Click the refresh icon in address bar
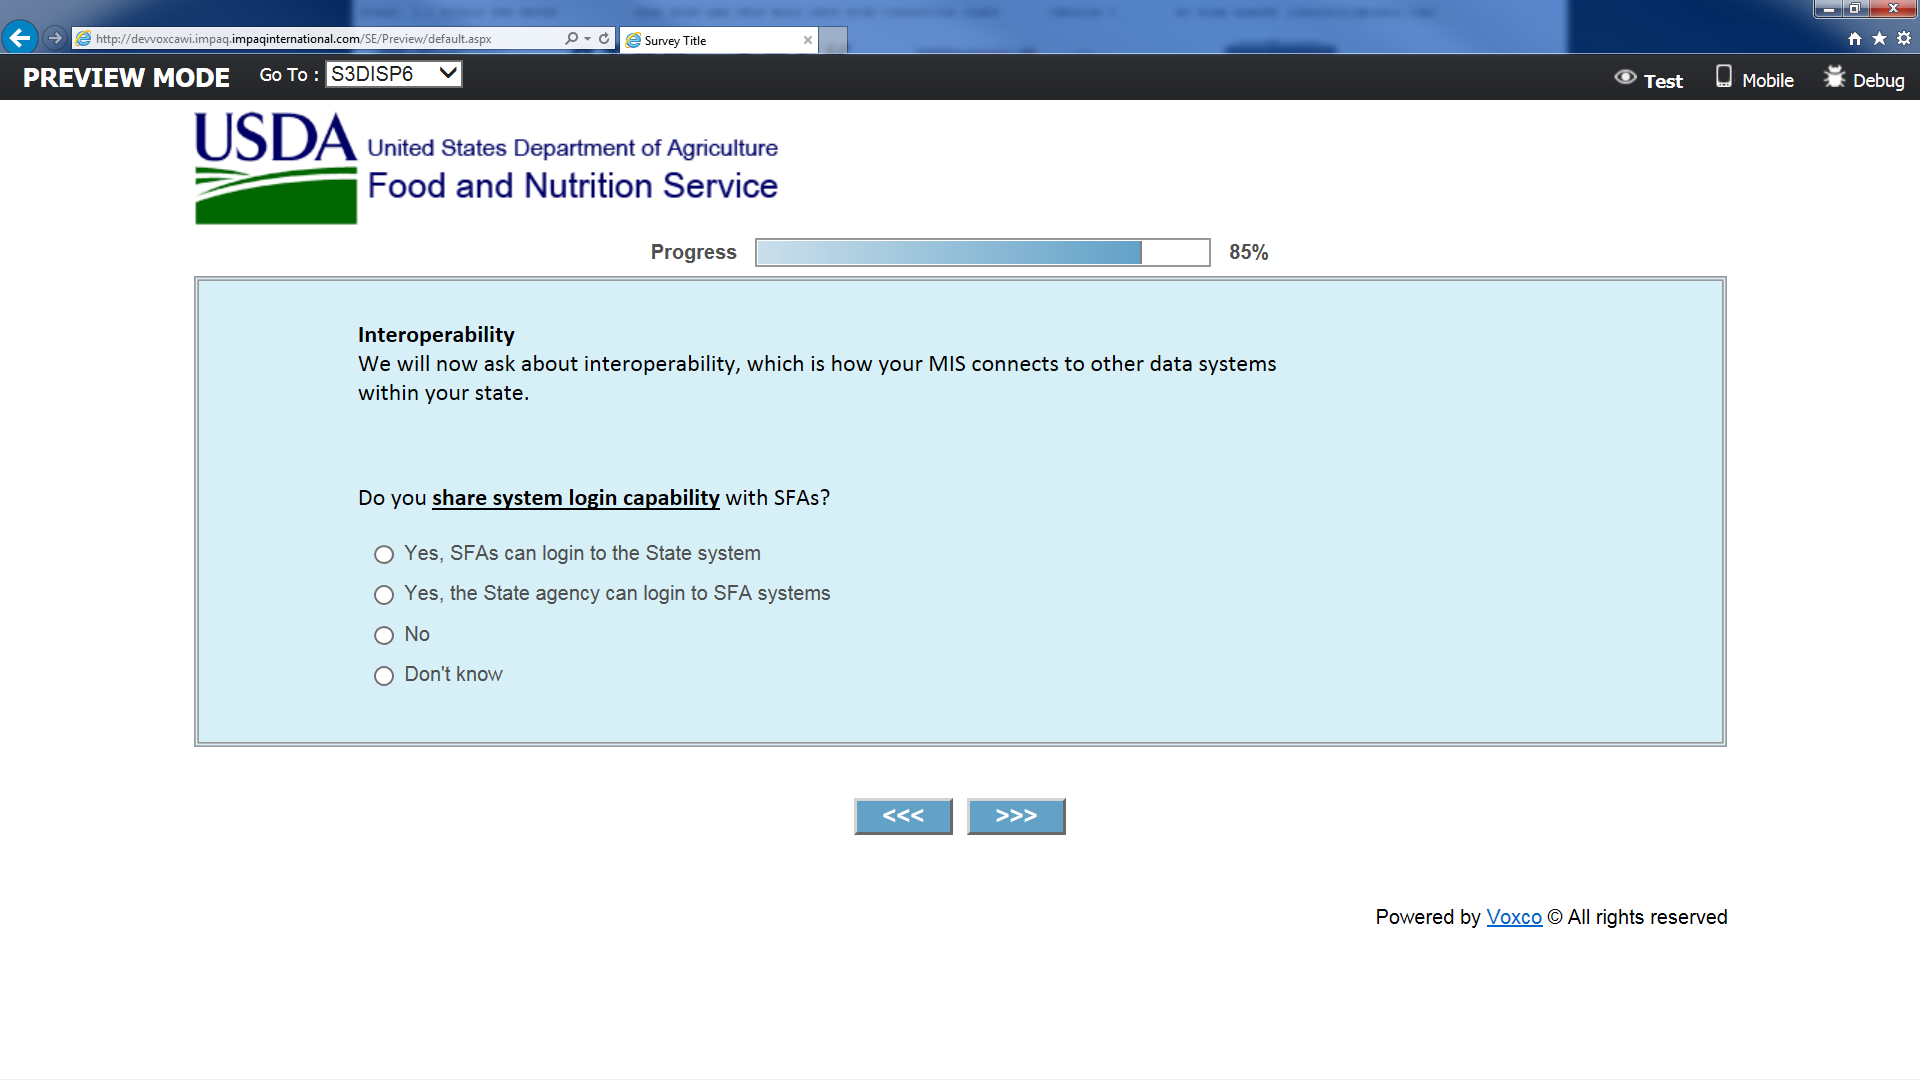1920x1080 pixels. [604, 38]
